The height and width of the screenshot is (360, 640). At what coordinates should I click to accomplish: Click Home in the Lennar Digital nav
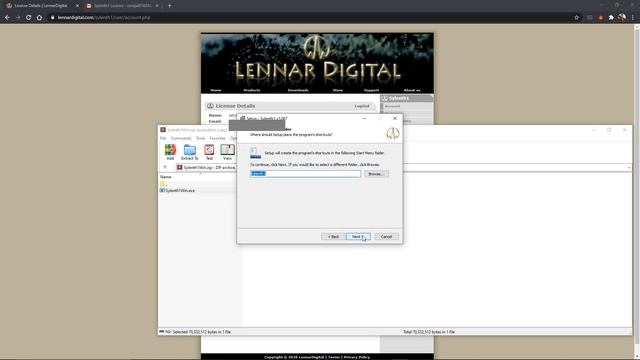[216, 90]
